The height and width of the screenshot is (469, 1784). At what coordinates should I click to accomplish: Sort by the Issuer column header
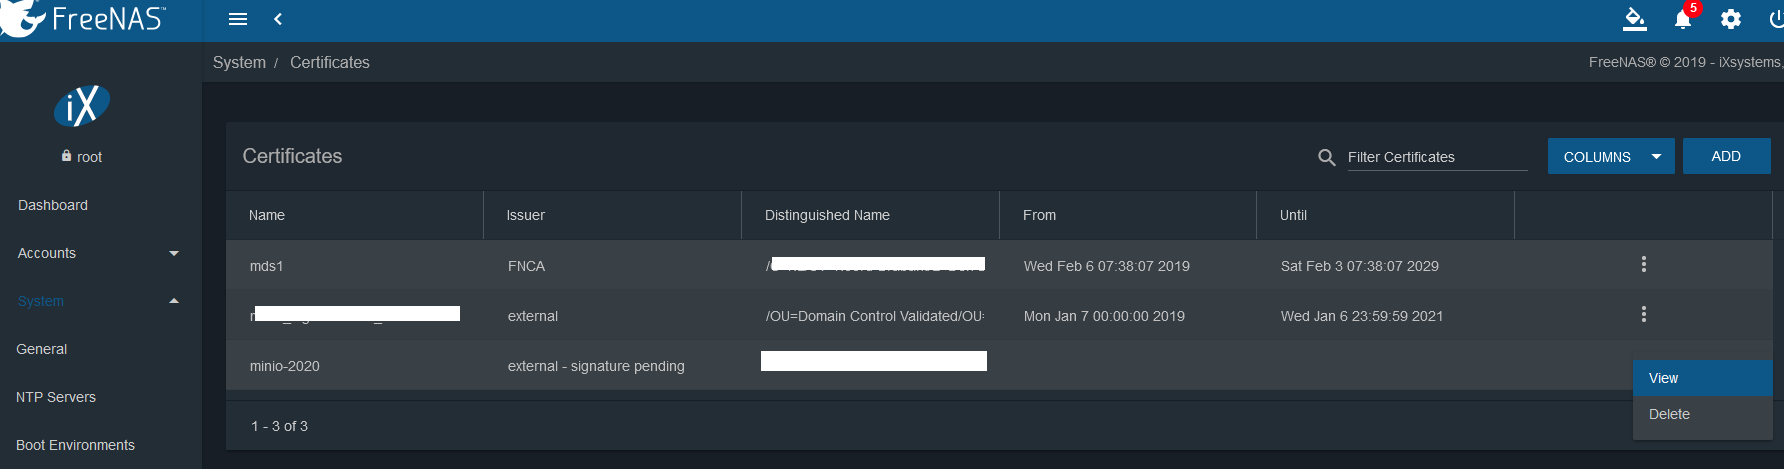point(526,215)
